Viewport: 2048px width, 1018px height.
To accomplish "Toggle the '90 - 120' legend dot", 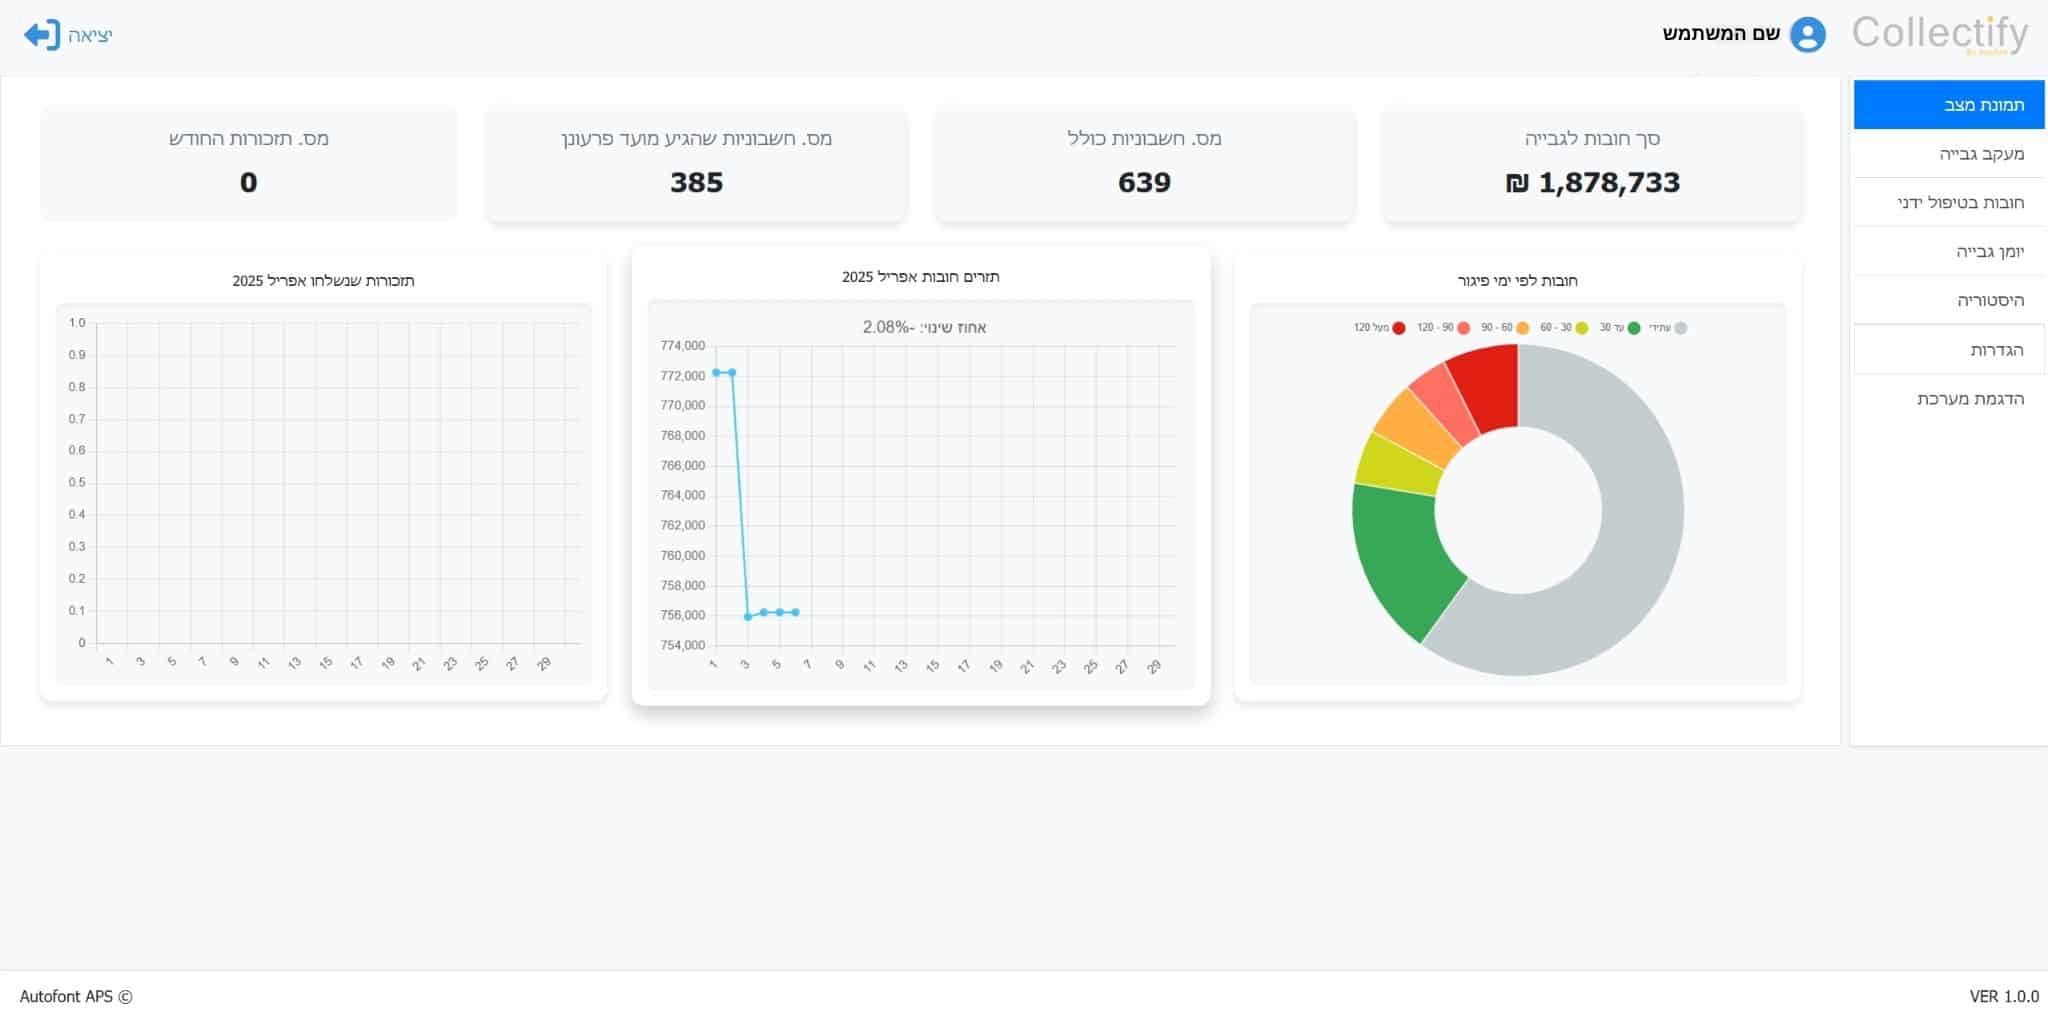I will (1464, 328).
